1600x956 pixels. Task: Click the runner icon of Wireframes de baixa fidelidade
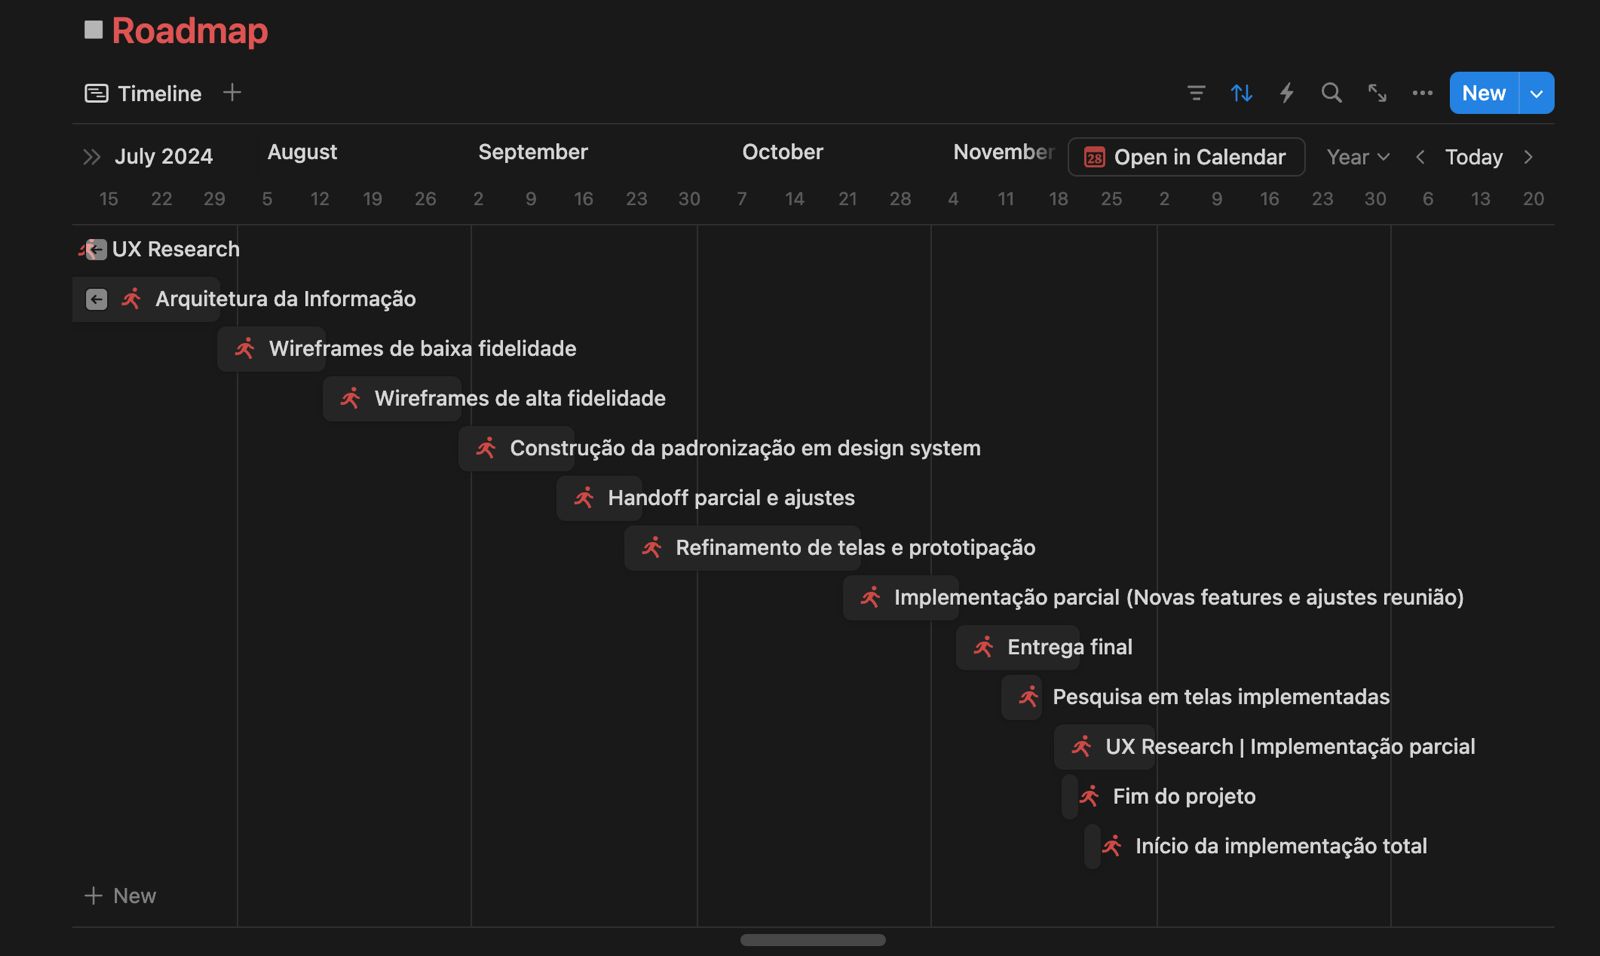coord(245,348)
